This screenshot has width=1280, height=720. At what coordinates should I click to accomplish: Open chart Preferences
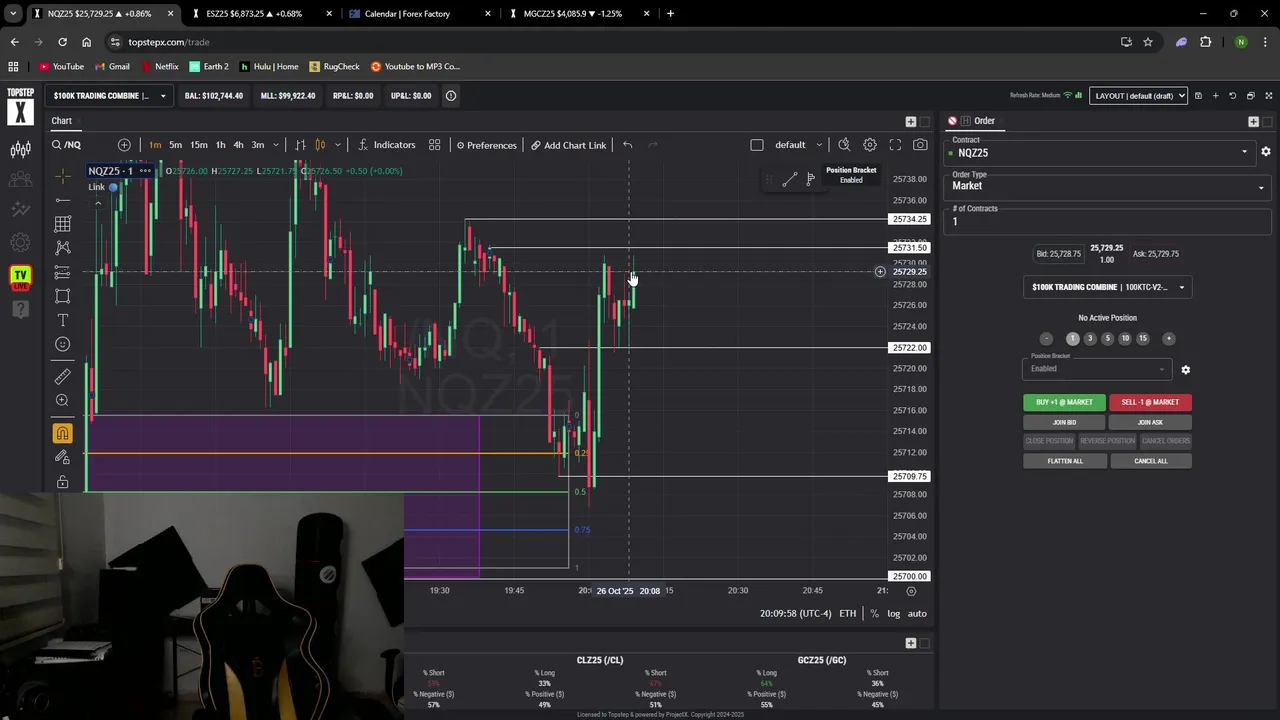[486, 145]
